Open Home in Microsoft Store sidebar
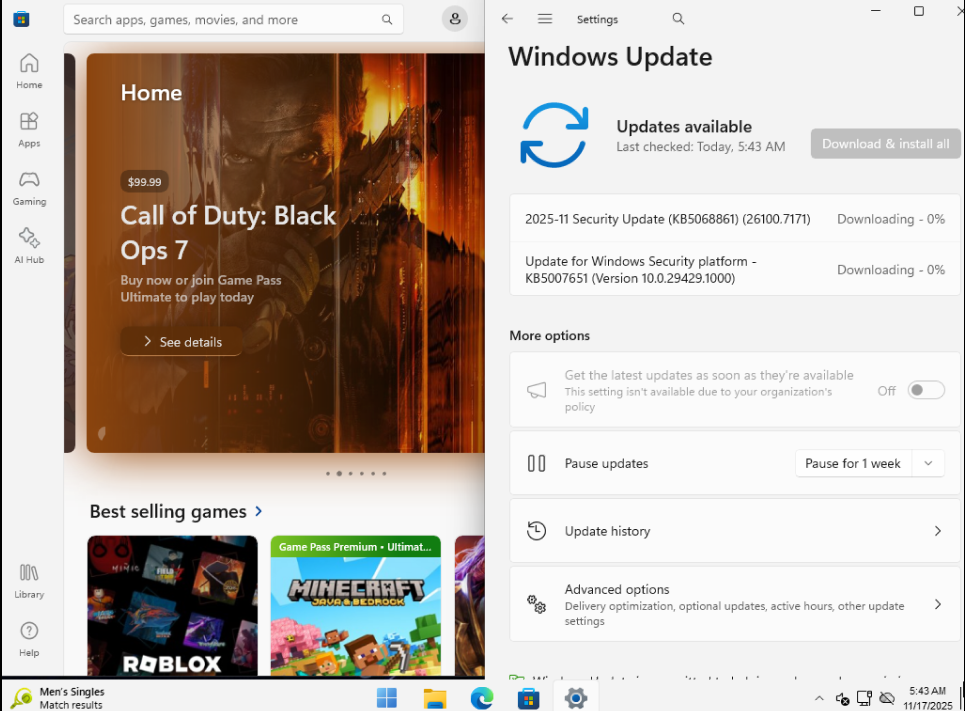 point(29,71)
